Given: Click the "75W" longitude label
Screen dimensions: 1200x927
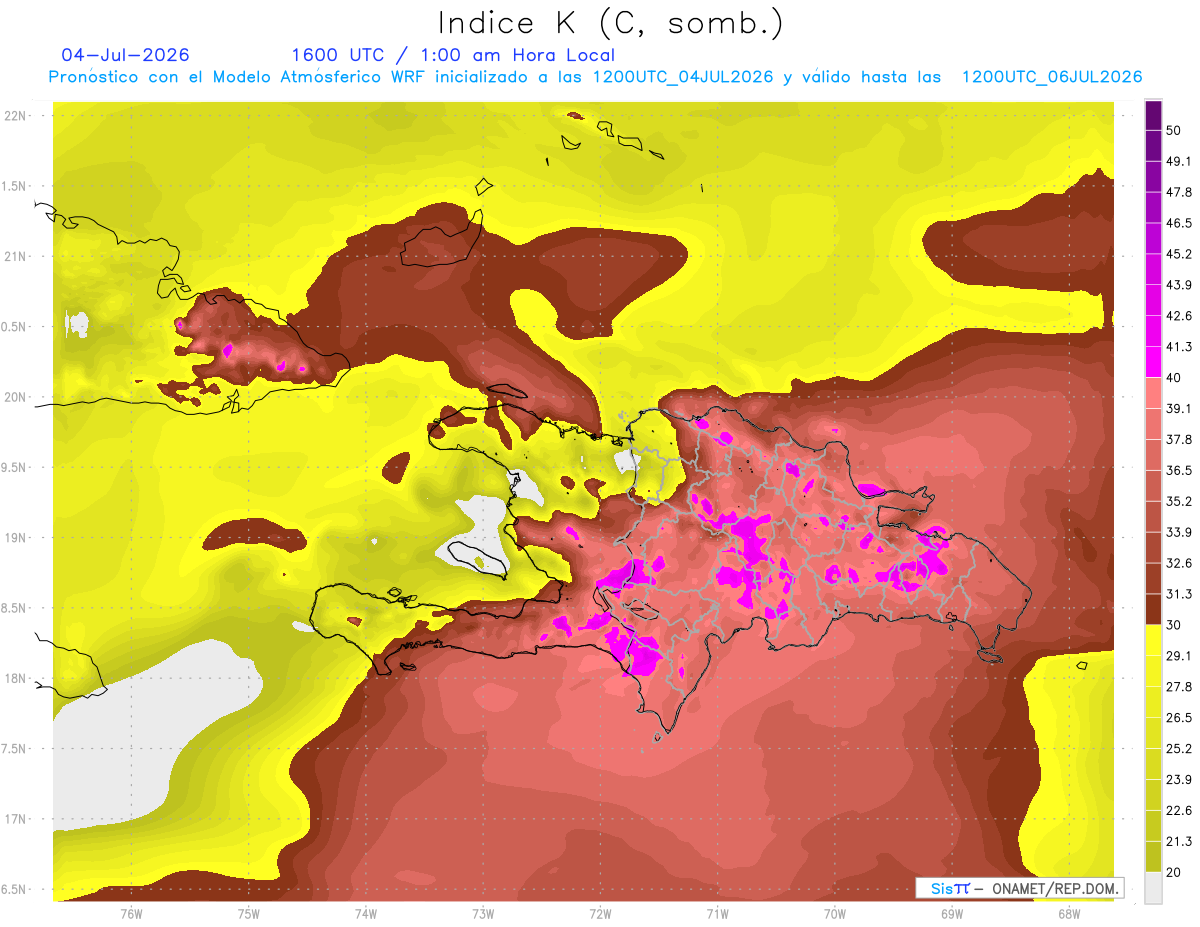Looking at the screenshot, I should coord(249,913).
